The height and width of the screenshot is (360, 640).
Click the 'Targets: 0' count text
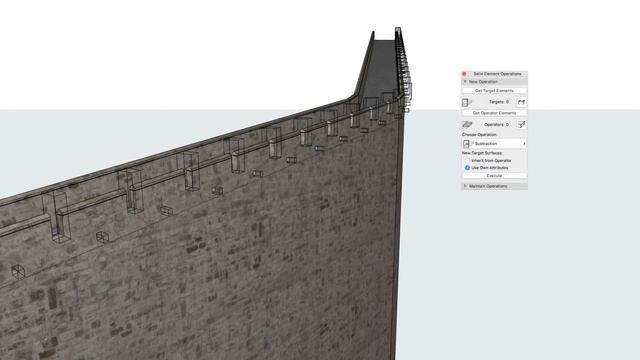coord(499,102)
